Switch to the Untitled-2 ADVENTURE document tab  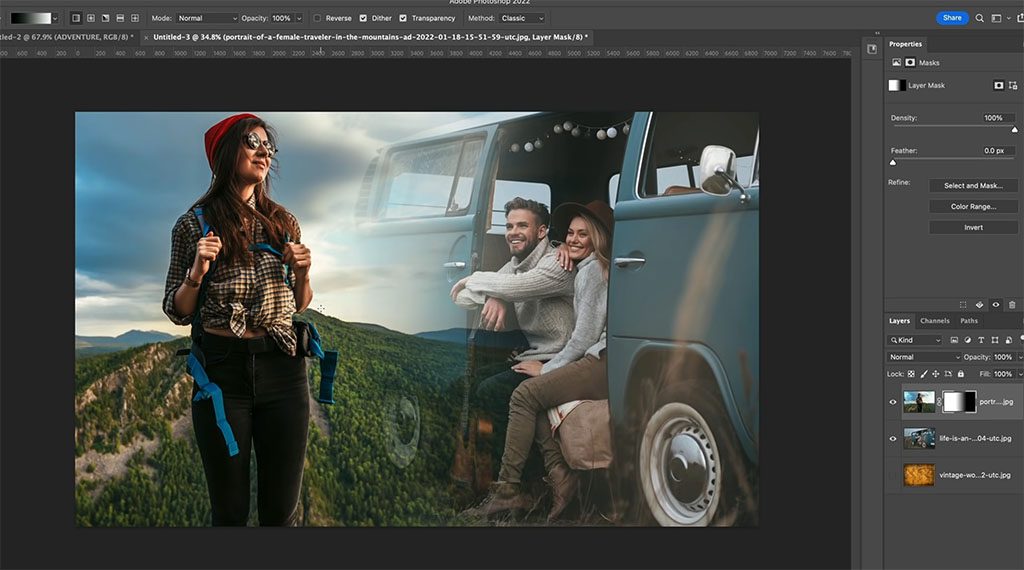(68, 37)
